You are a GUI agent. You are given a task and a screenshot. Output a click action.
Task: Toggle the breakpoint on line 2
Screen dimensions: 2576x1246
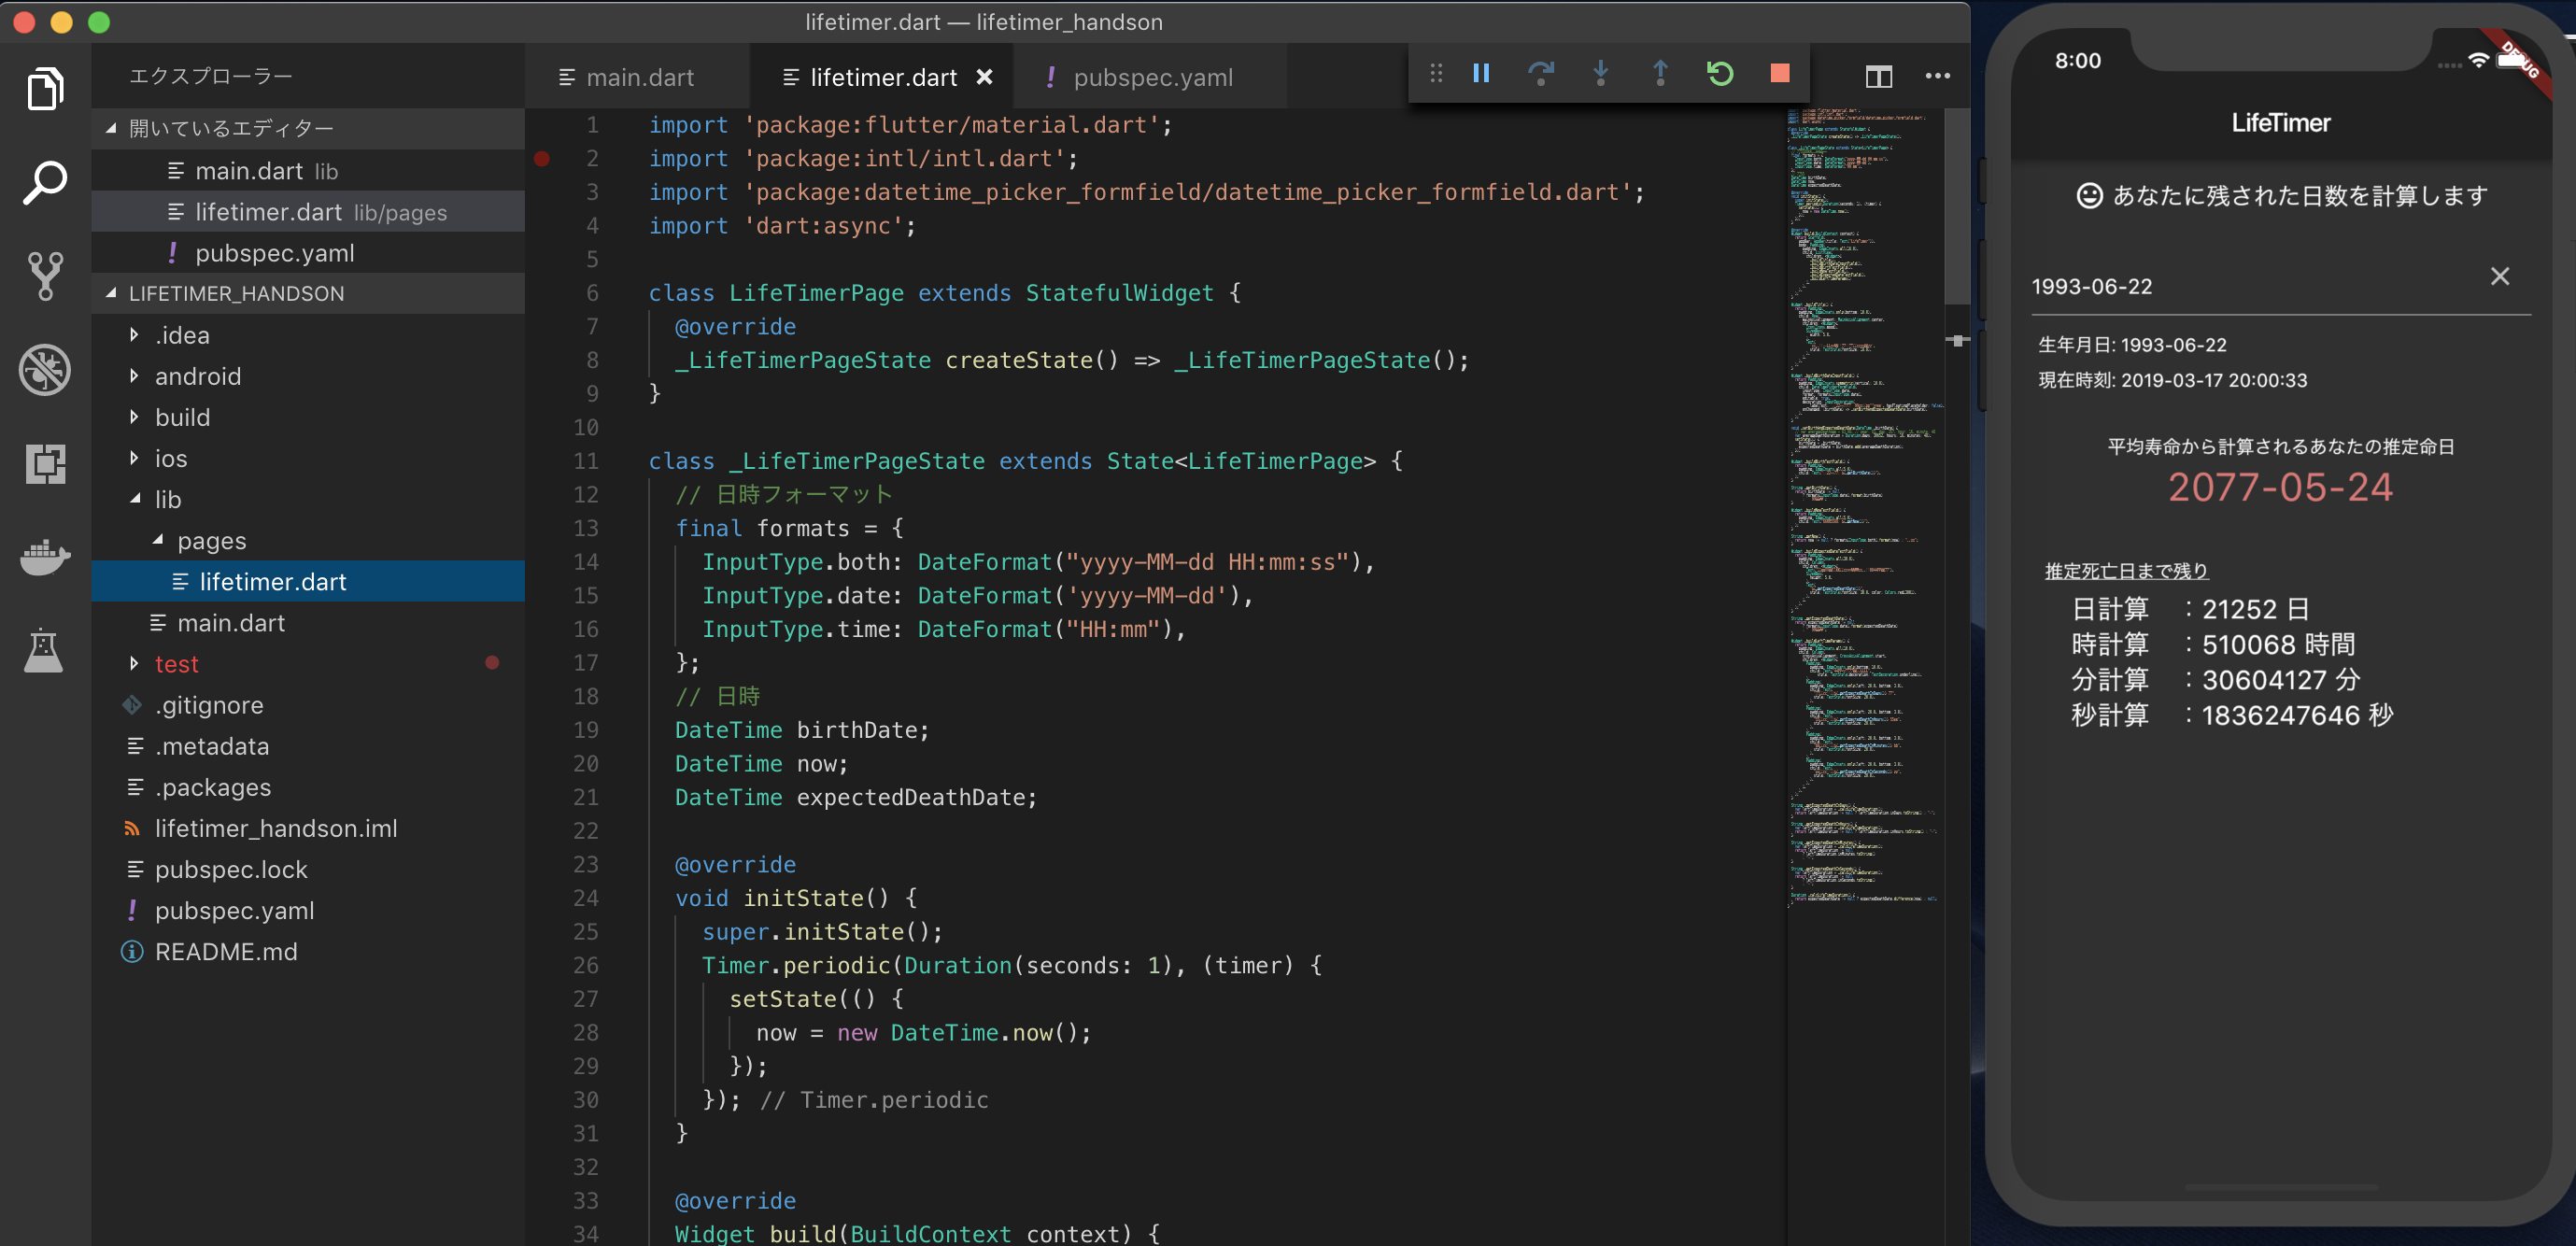point(541,158)
